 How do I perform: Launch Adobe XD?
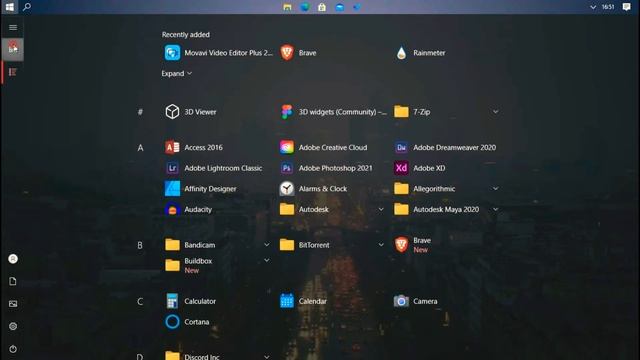[420, 168]
